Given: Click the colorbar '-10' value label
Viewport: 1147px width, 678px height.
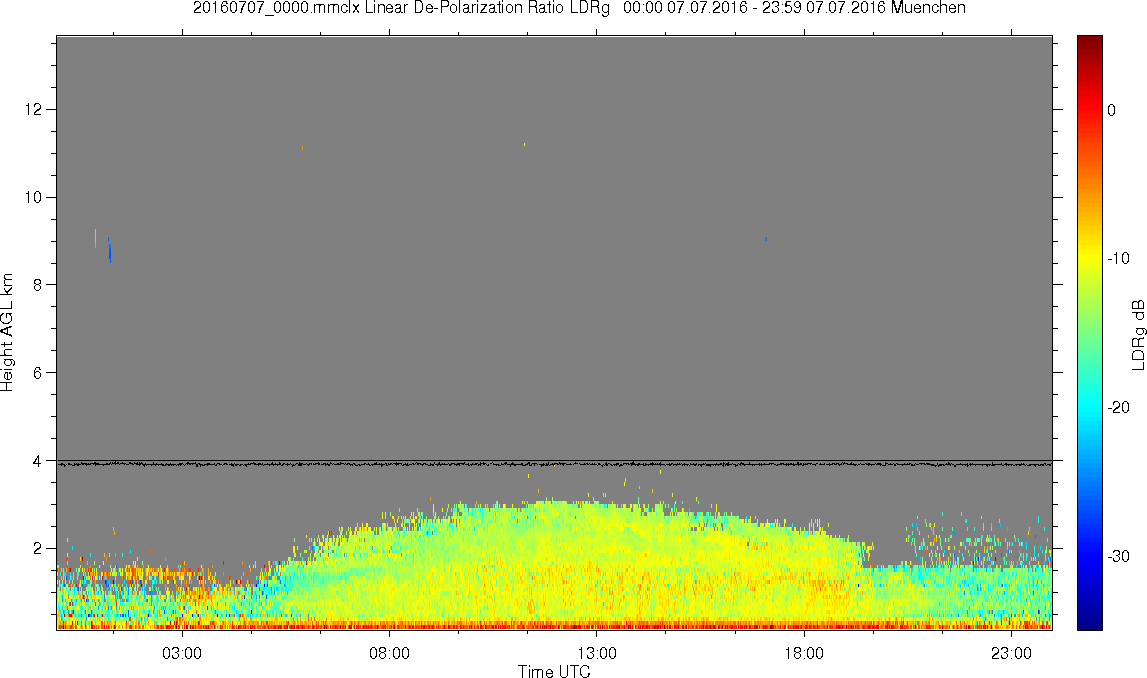Looking at the screenshot, I should tap(1118, 258).
